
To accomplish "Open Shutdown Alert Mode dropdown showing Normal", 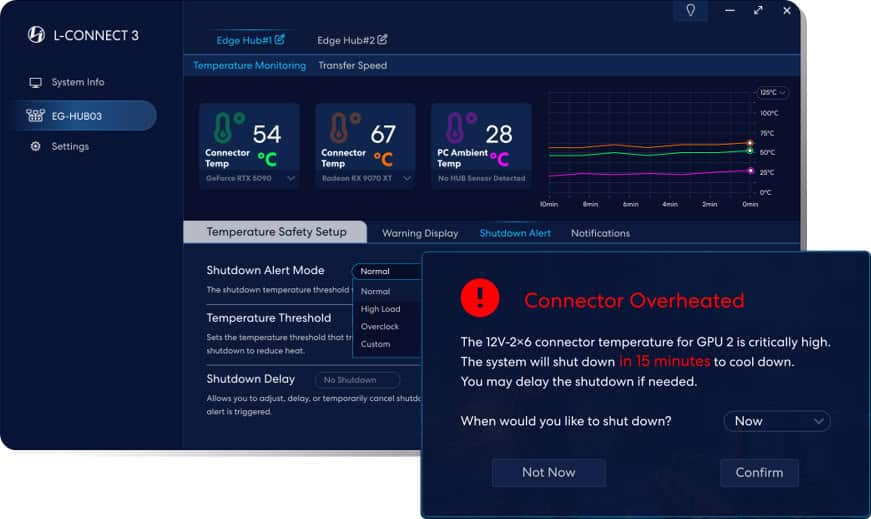I will pos(387,271).
